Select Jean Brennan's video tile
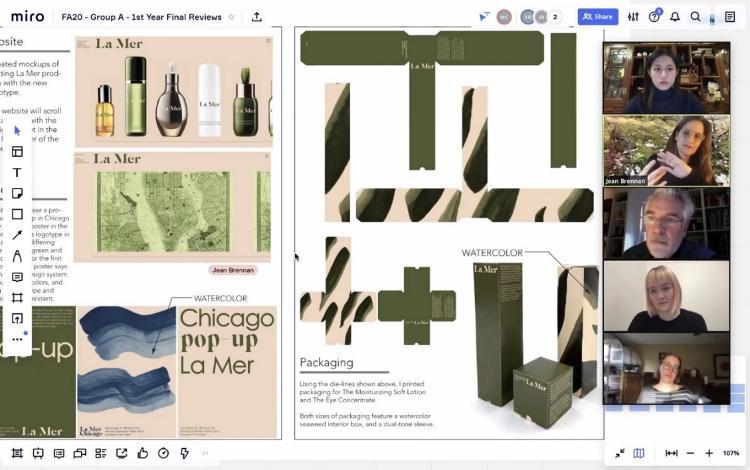The image size is (750, 470). click(667, 151)
